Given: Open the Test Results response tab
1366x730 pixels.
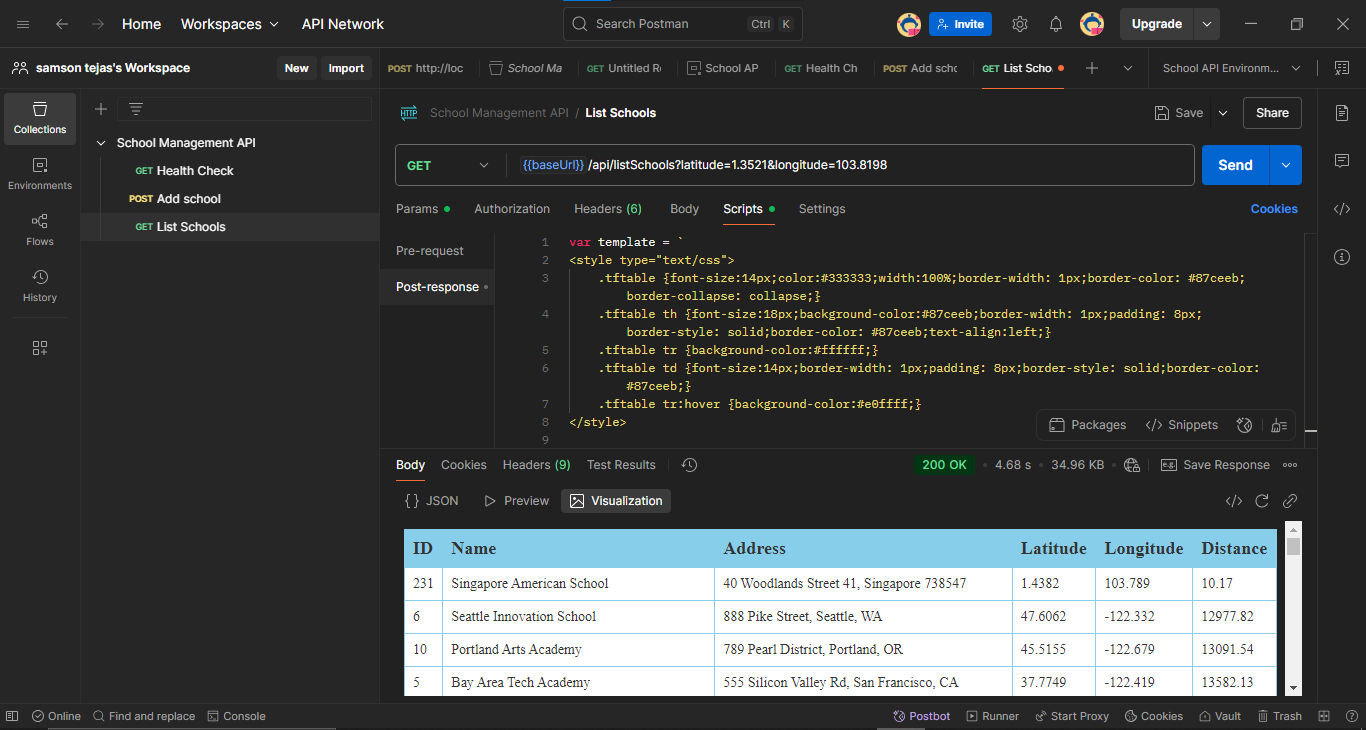Looking at the screenshot, I should tap(621, 465).
